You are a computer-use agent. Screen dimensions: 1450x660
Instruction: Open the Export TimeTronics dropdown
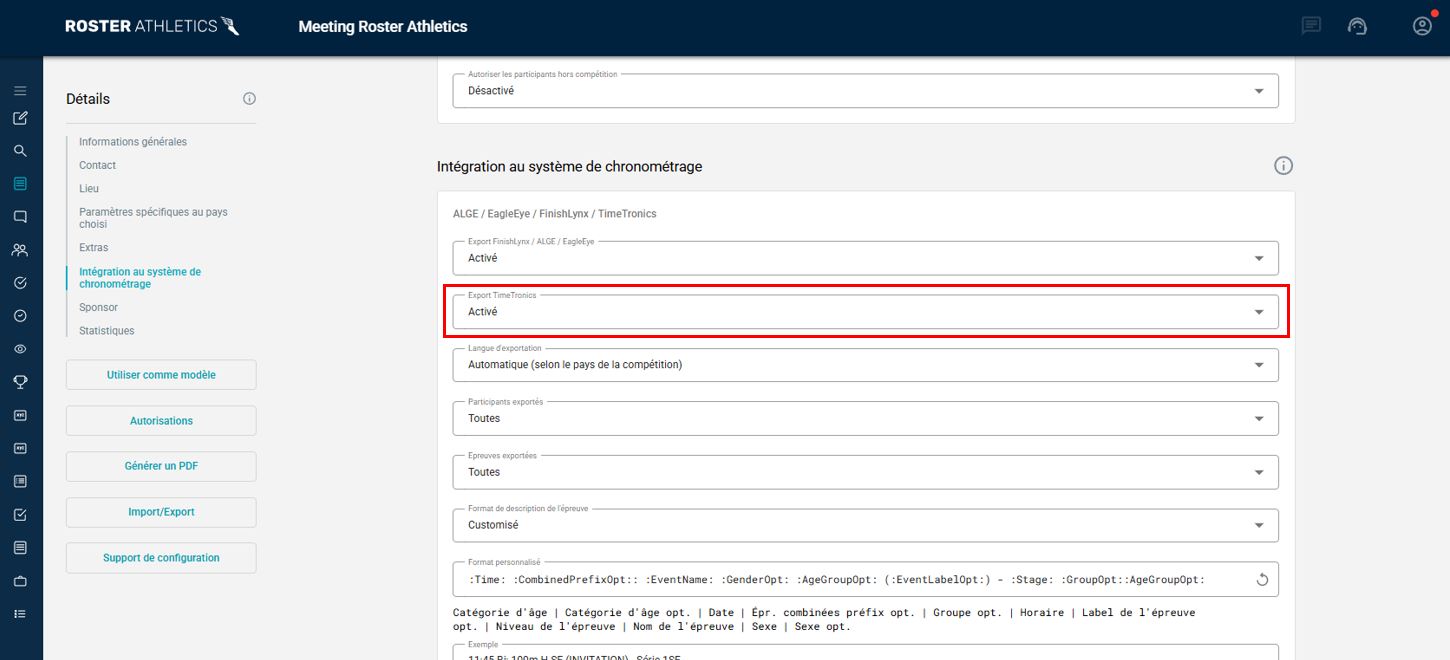coord(866,312)
